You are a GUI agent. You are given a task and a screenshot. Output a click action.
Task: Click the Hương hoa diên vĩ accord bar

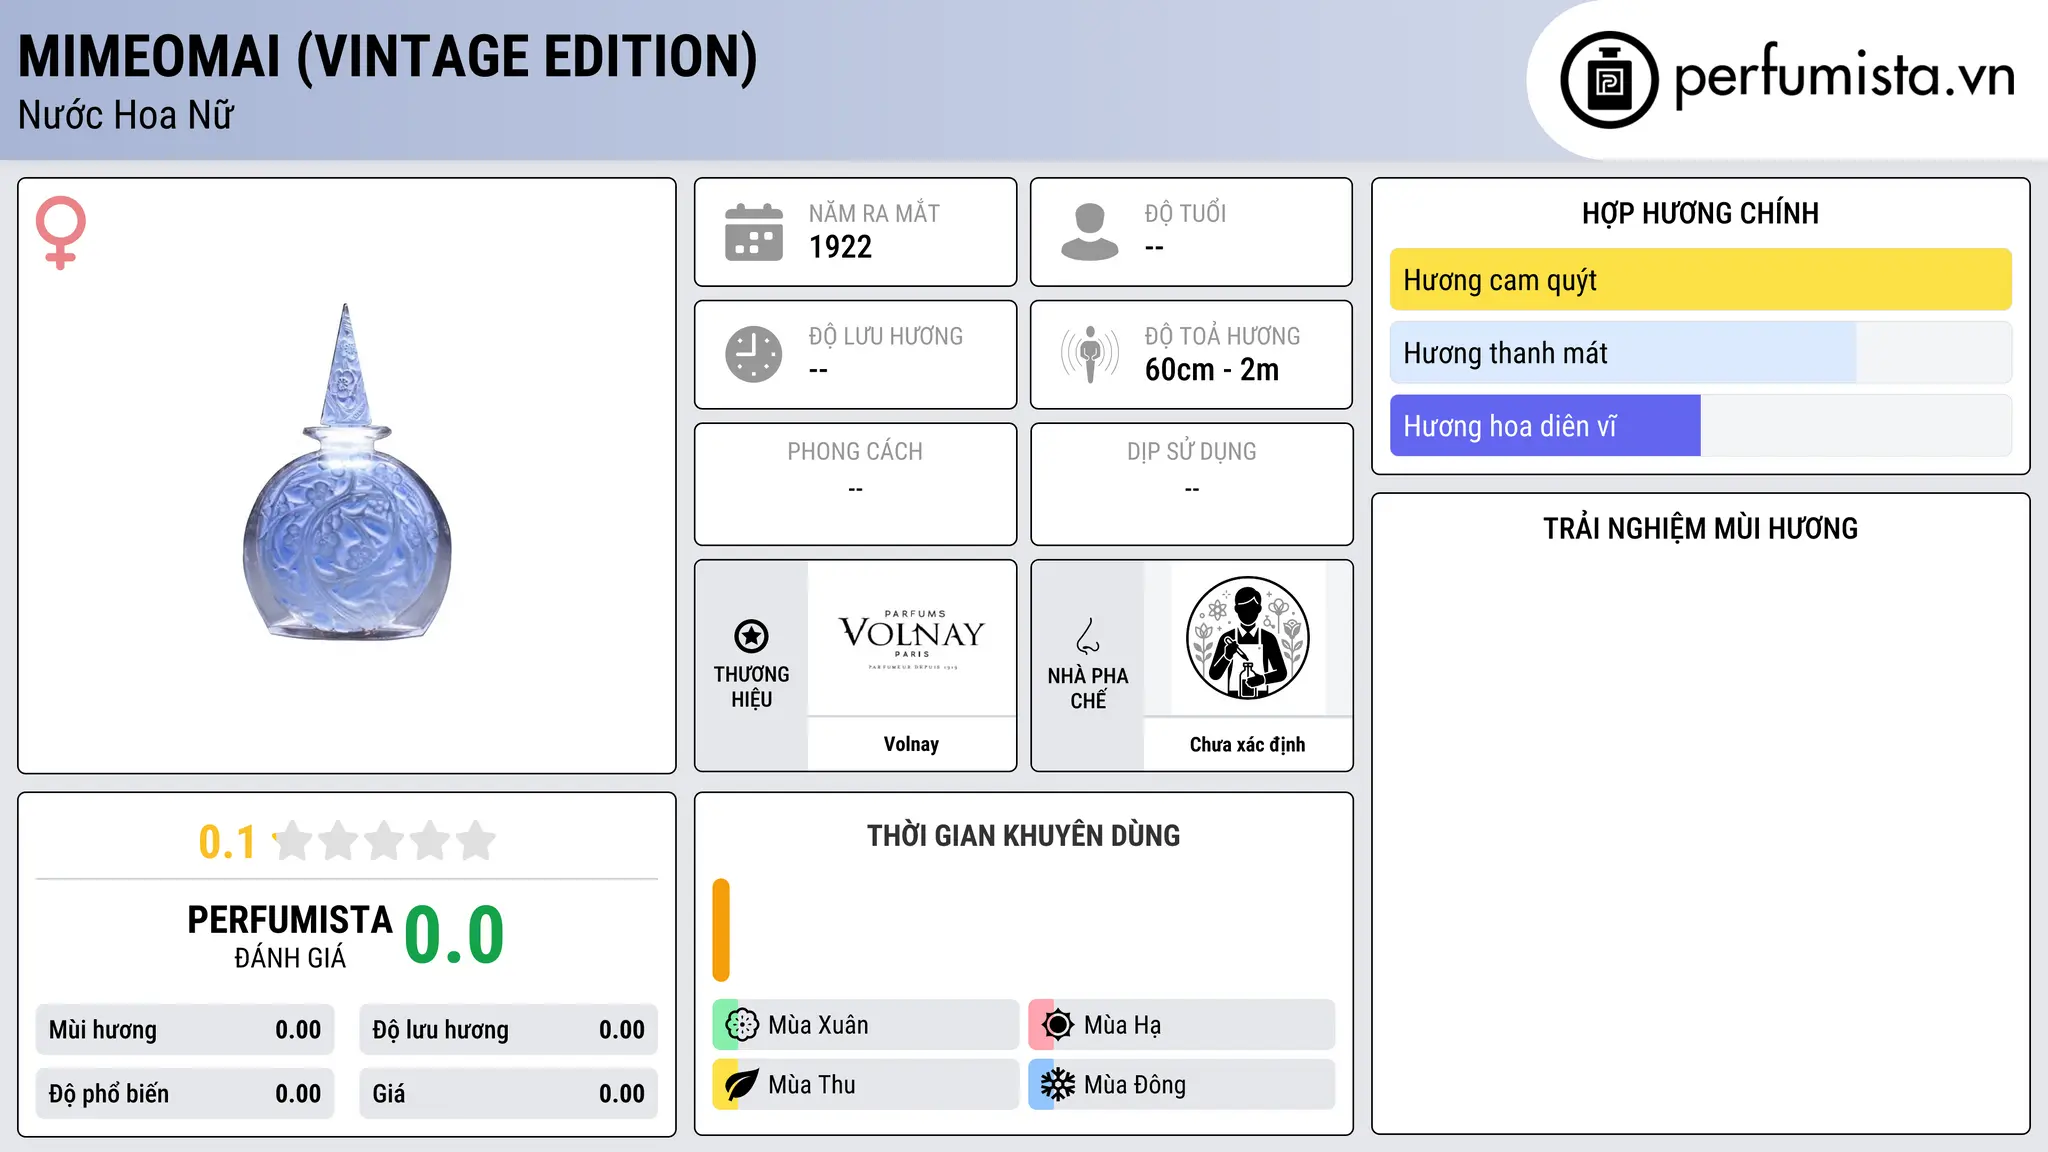coord(1700,426)
